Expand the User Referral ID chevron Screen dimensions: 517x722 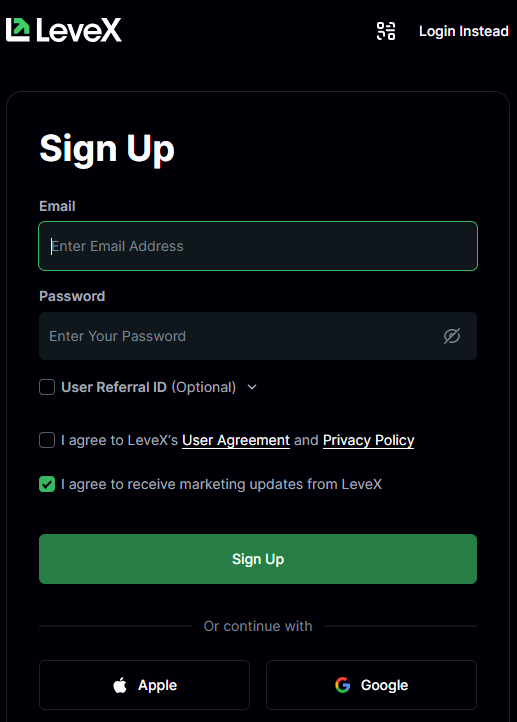[252, 387]
